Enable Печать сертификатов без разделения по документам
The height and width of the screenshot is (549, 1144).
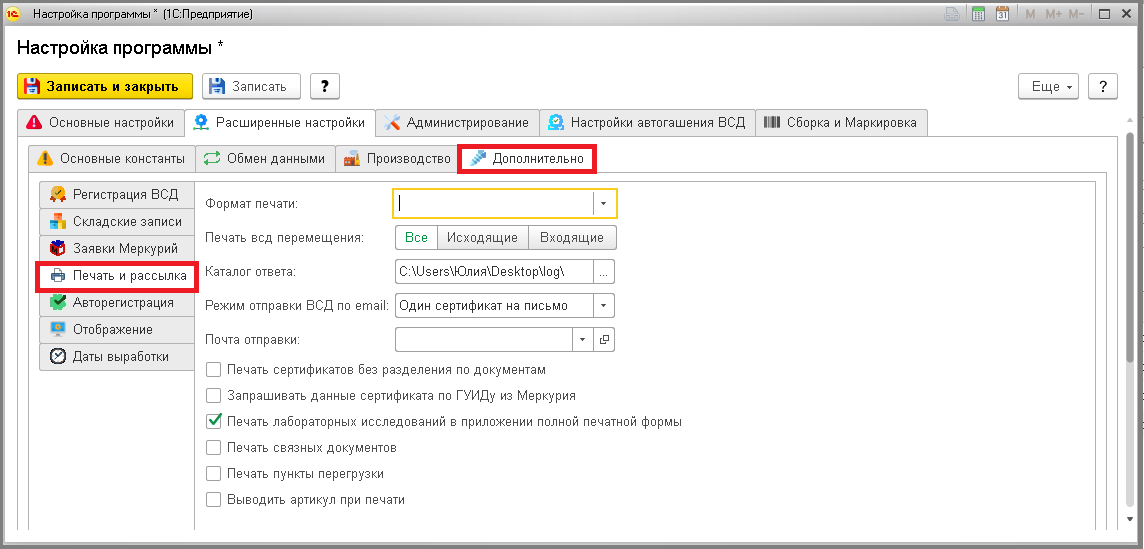point(213,369)
